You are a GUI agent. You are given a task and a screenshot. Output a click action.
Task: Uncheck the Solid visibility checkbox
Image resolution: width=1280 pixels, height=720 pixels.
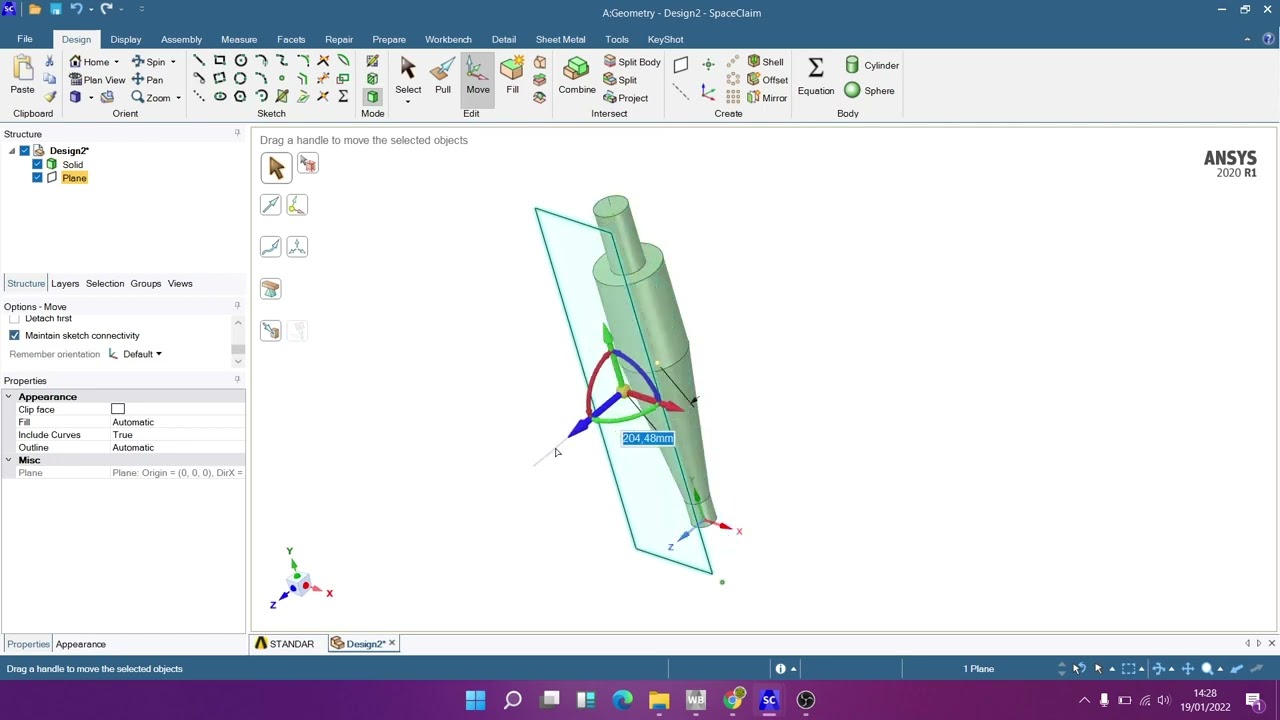pyautogui.click(x=37, y=164)
